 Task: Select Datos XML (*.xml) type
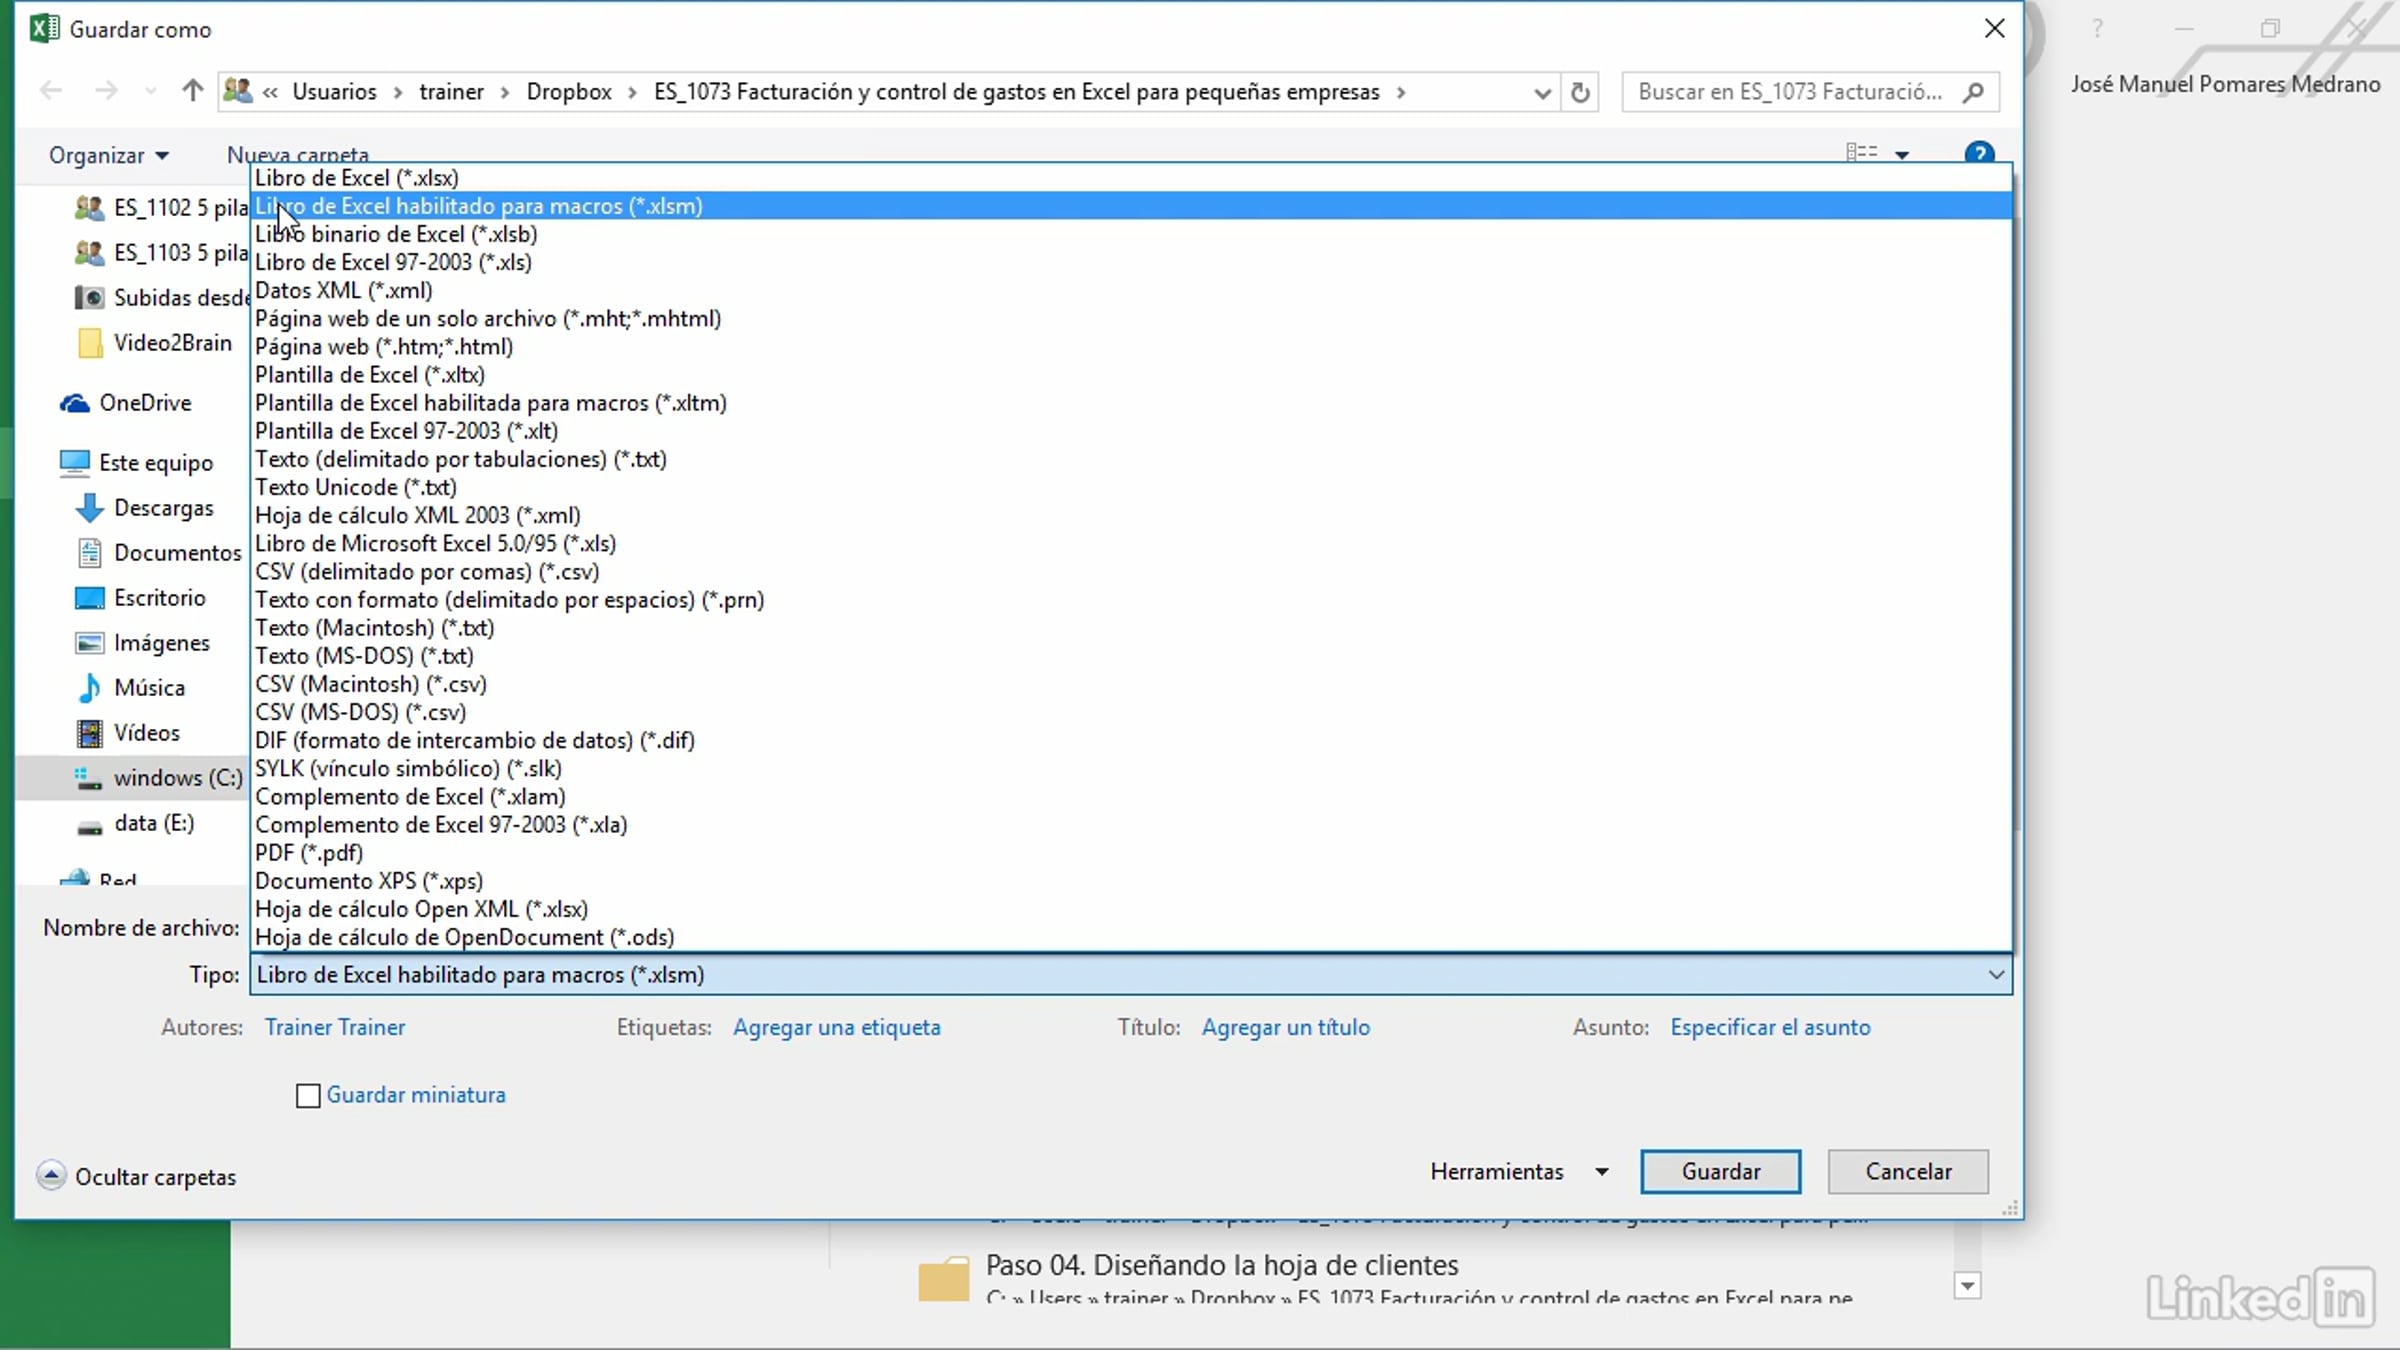pyautogui.click(x=1131, y=290)
